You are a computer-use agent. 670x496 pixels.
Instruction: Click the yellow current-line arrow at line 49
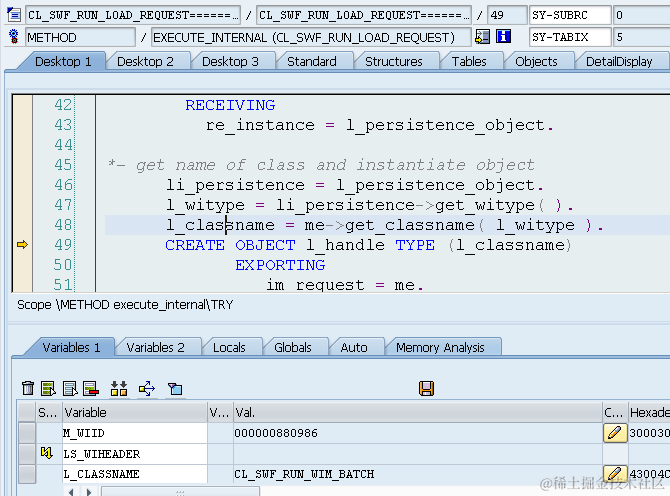22,244
